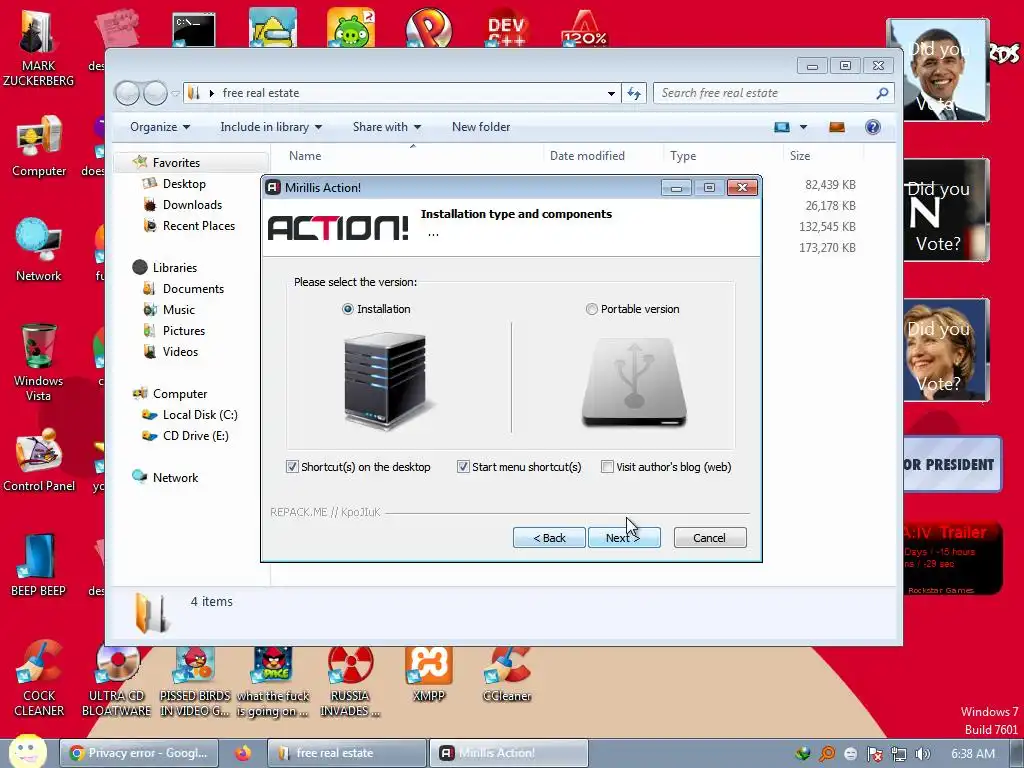Open Downloads in the sidebar

[192, 204]
